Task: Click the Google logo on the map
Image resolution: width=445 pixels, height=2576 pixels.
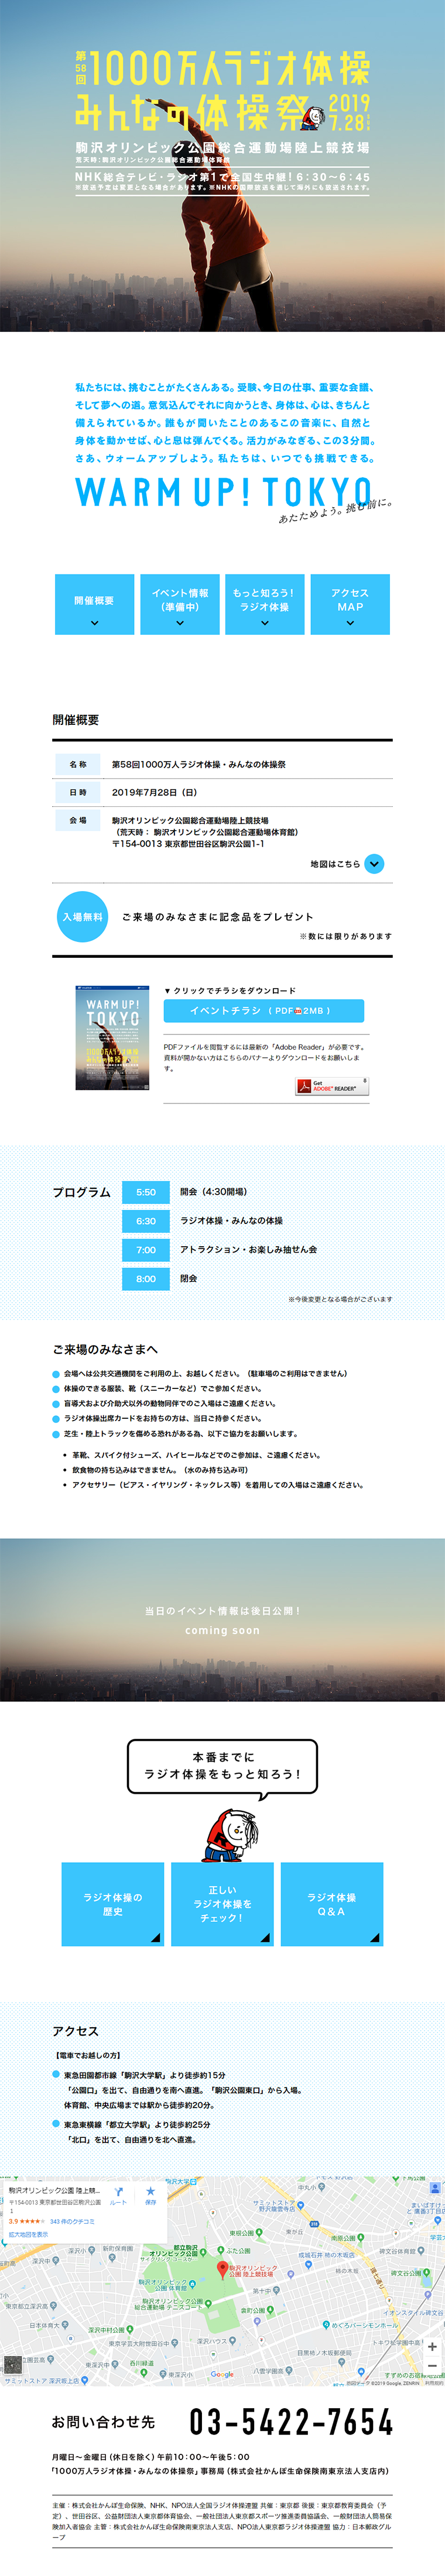Action: coord(222,2373)
